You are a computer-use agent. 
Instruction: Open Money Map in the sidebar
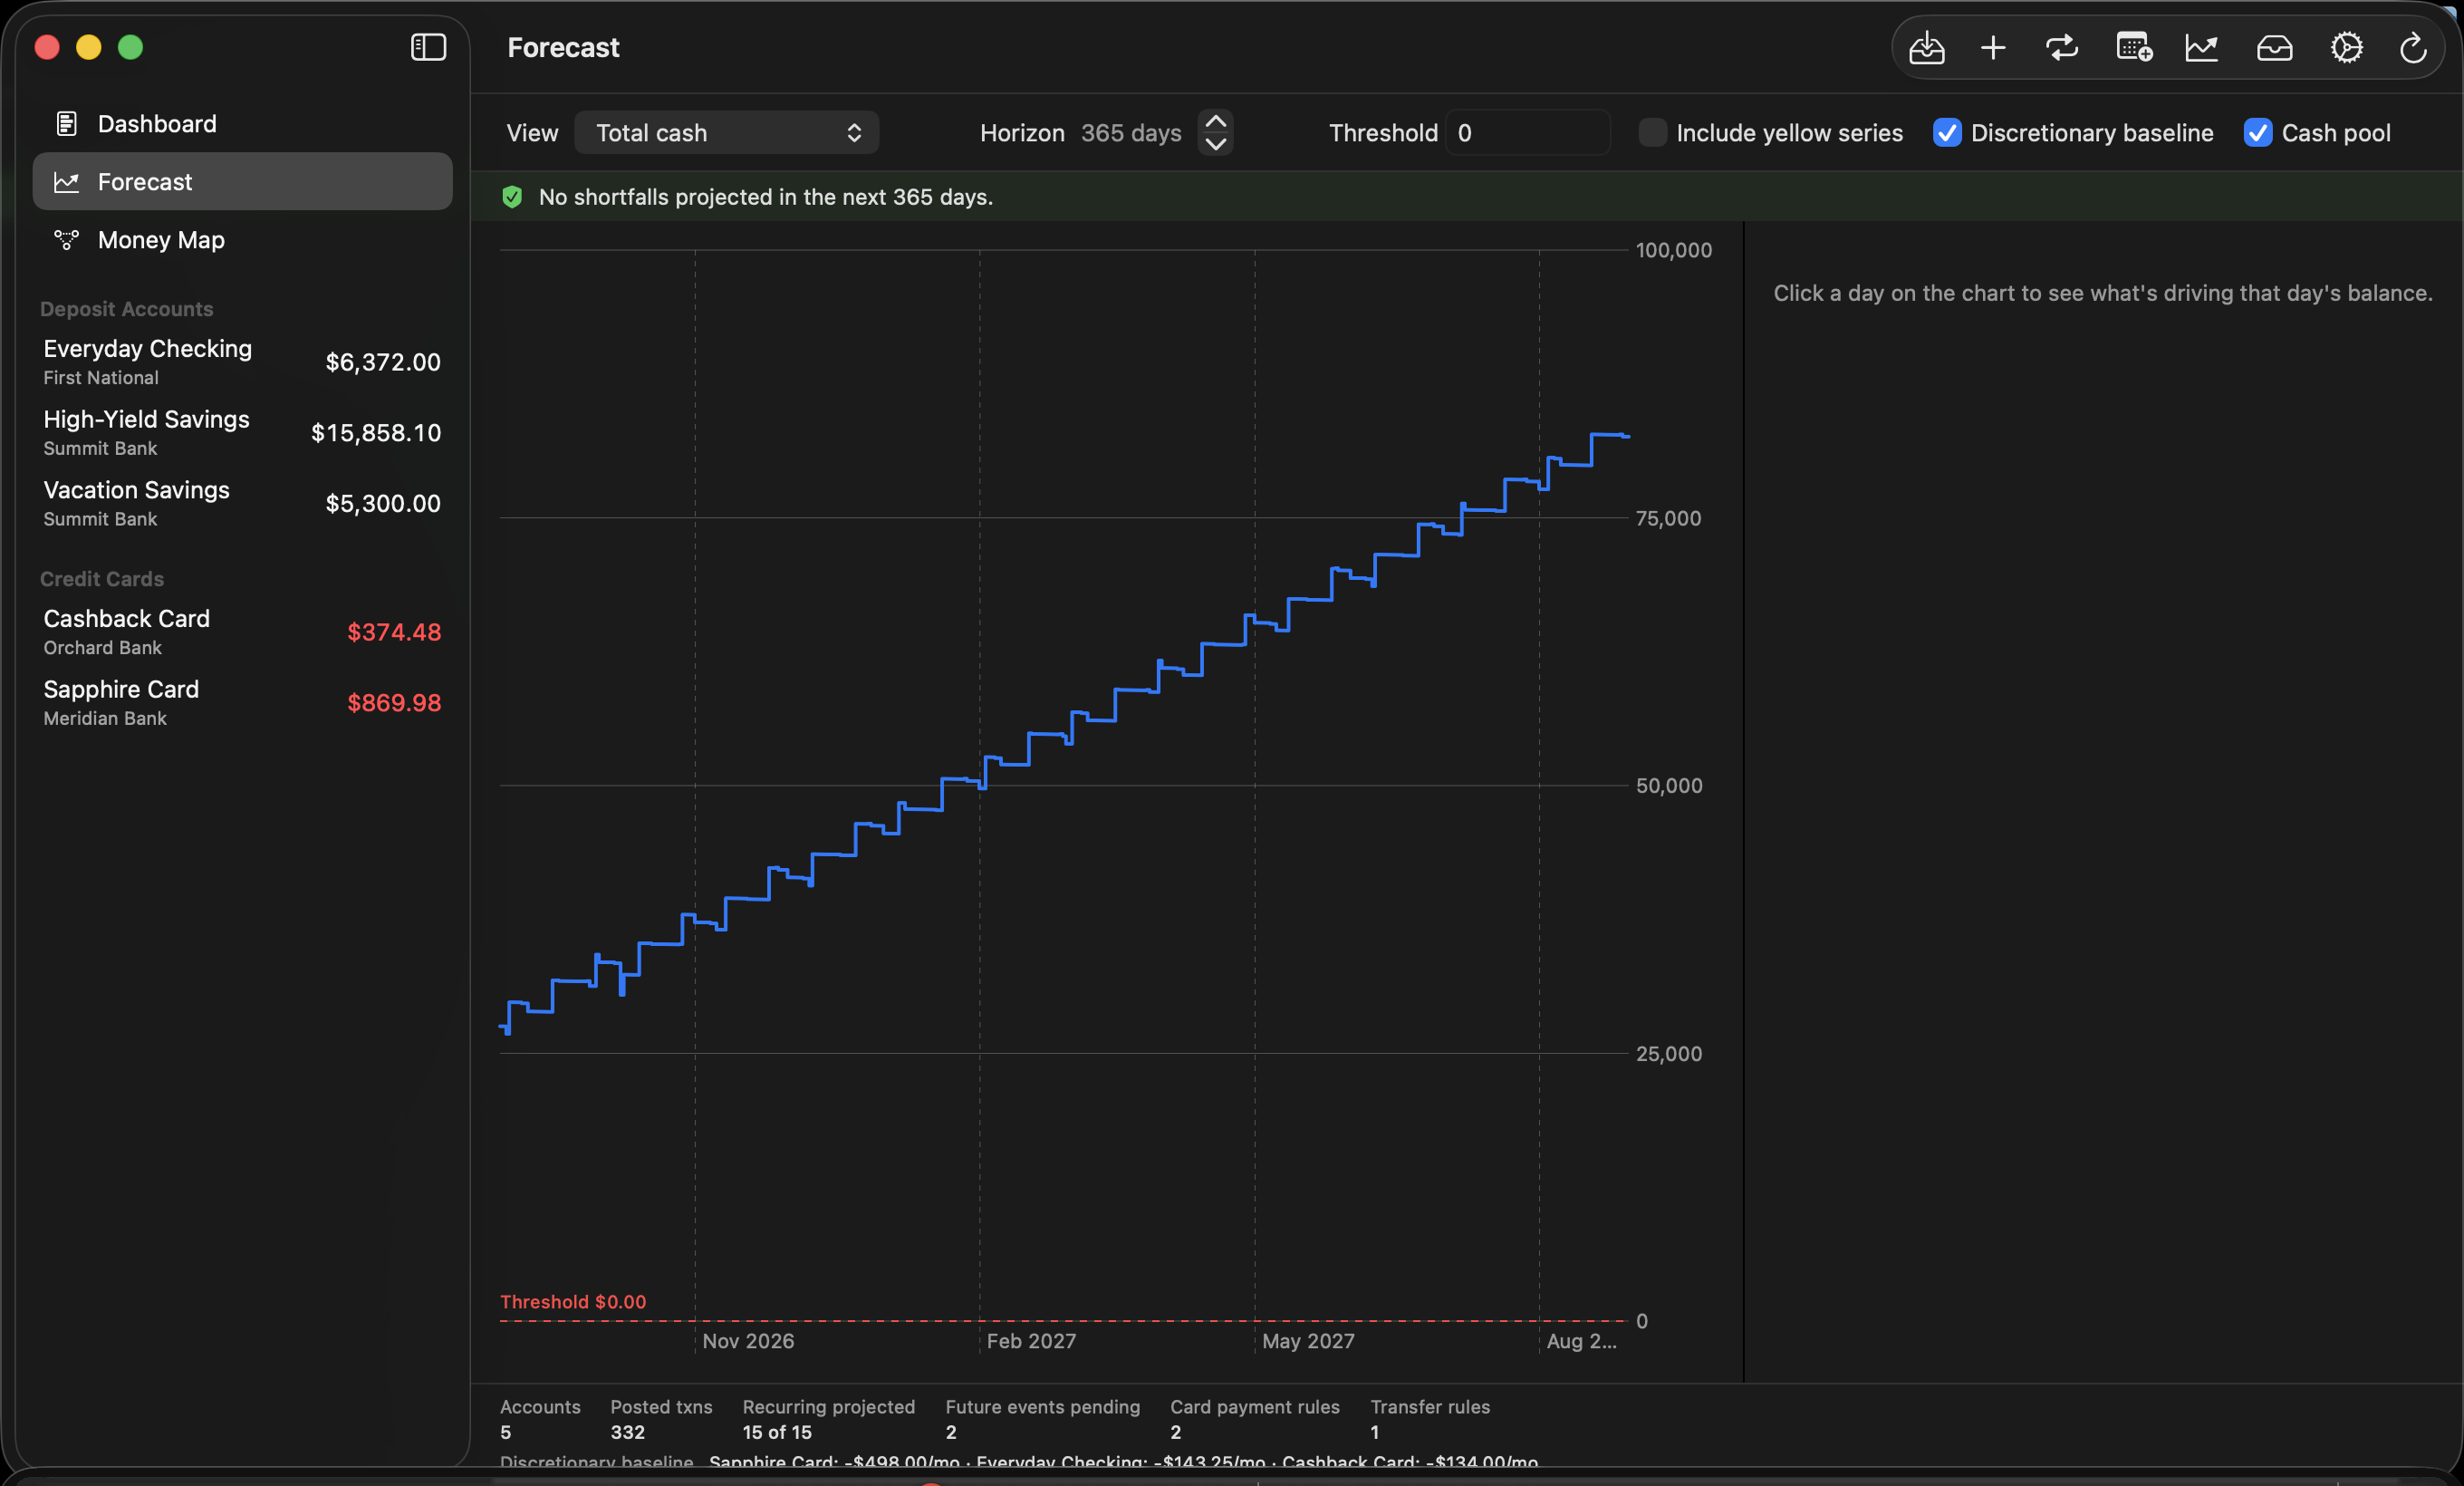point(242,240)
